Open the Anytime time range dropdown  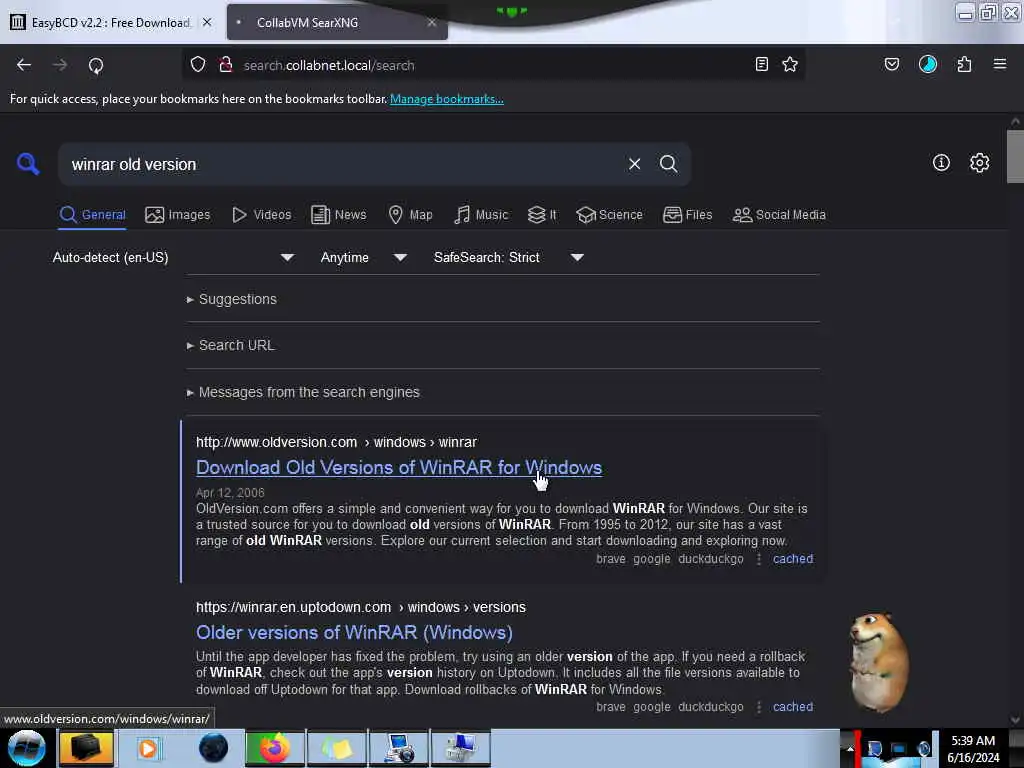coord(363,257)
